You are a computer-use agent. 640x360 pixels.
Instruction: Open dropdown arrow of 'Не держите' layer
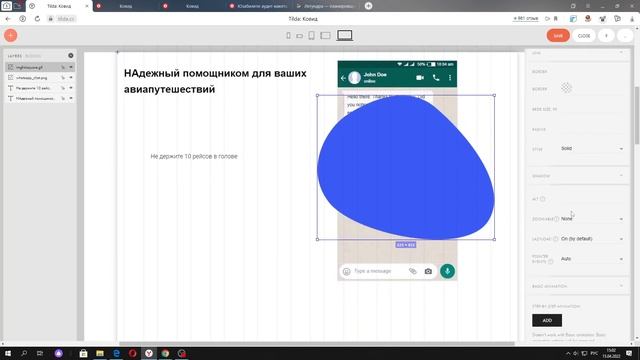coord(71,88)
